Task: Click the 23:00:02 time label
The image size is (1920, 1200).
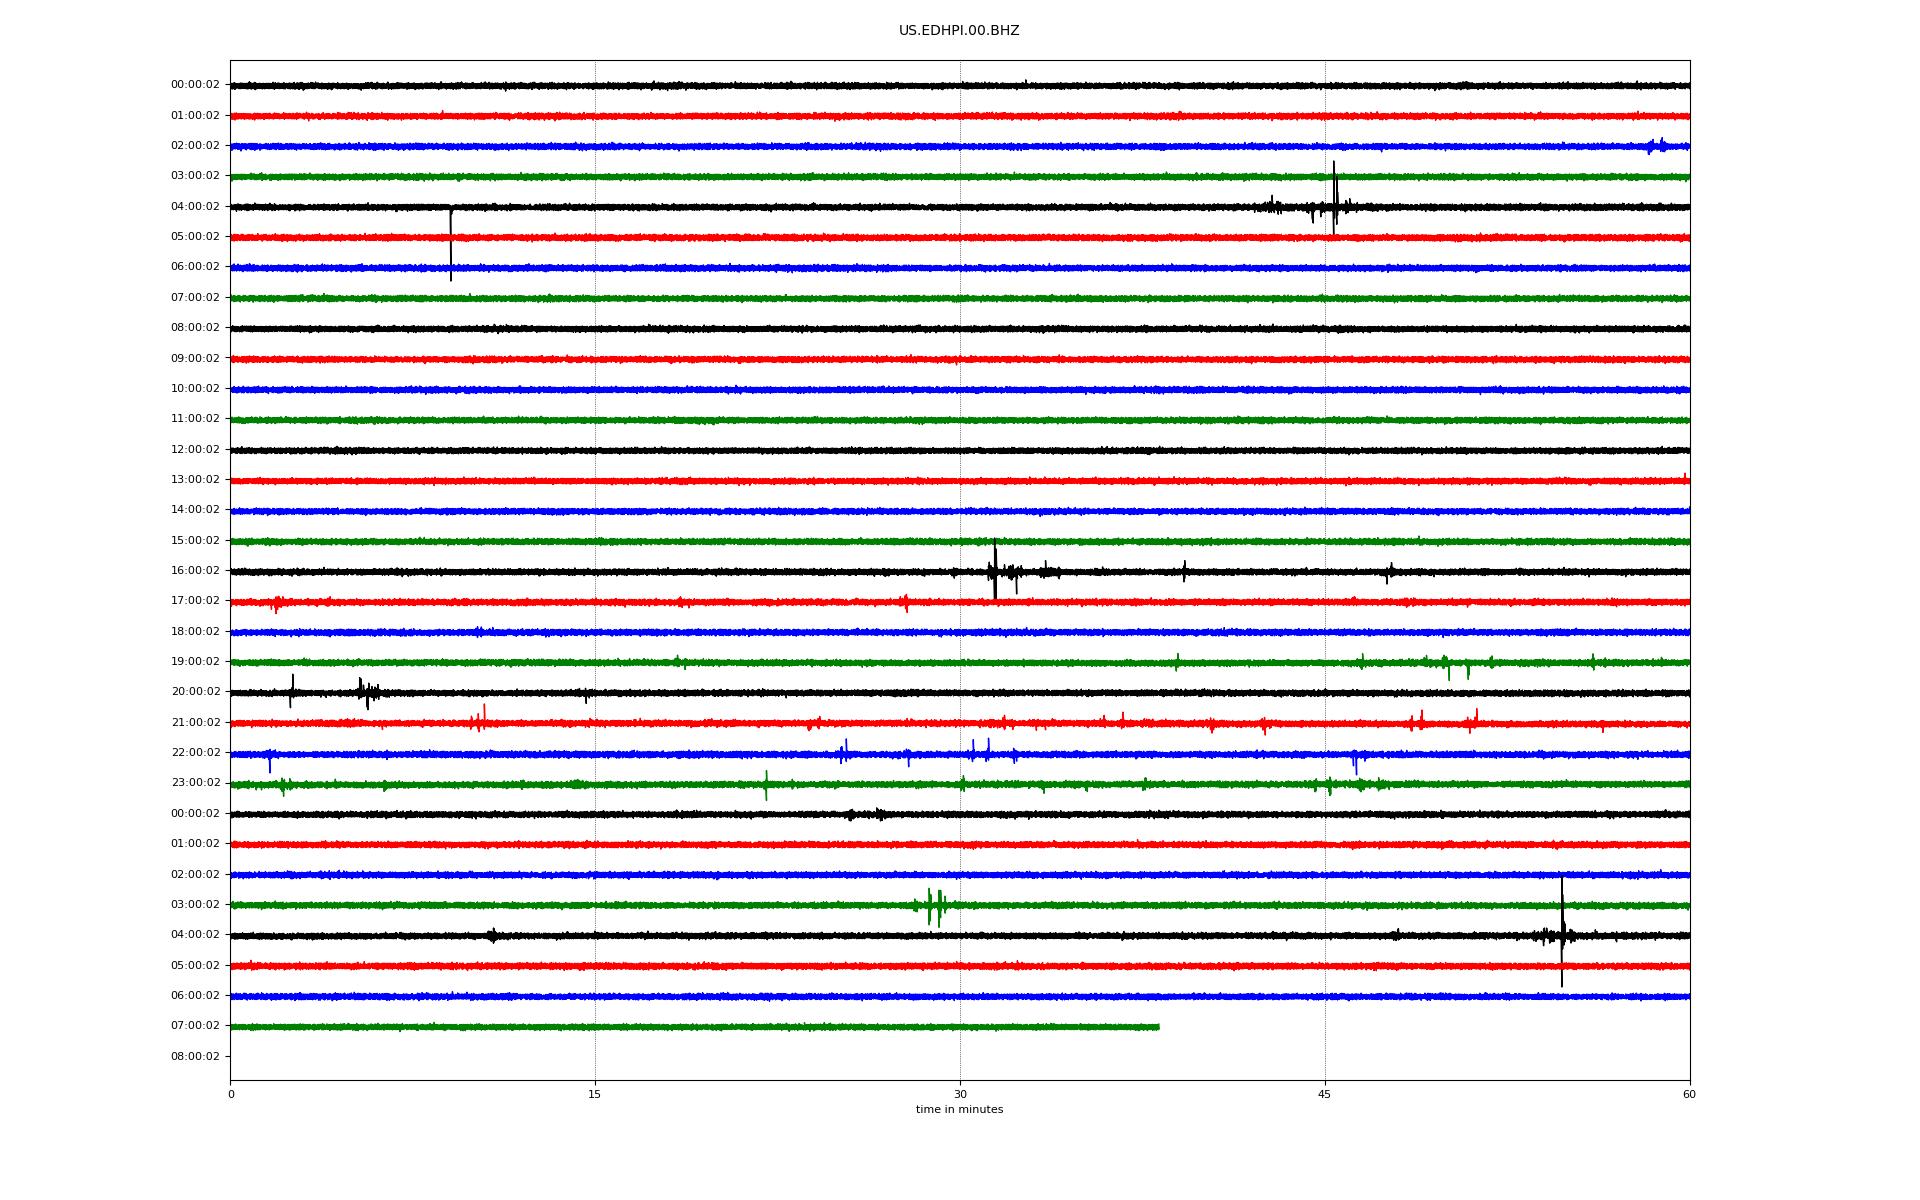Action: 195,783
